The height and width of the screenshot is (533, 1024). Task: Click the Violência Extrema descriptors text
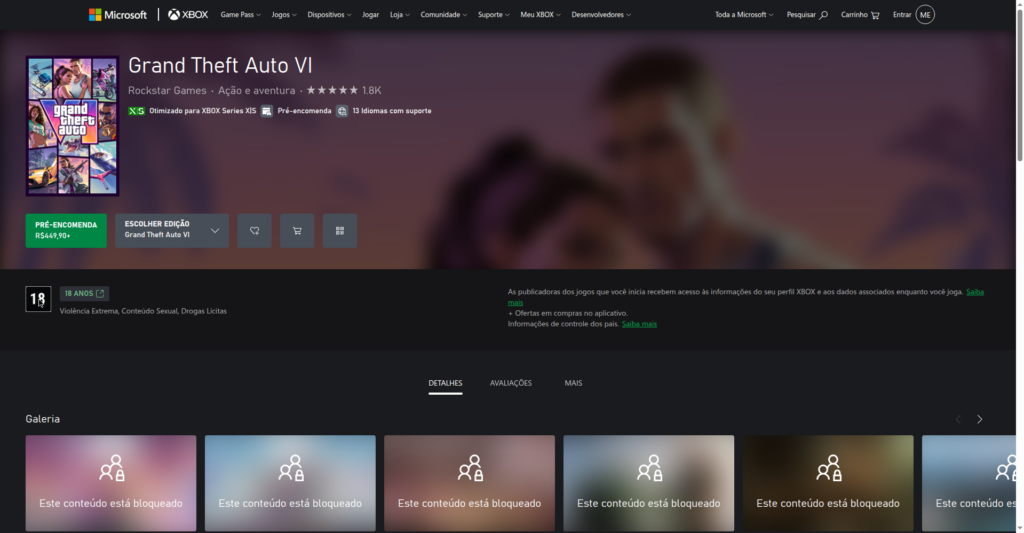pos(143,311)
